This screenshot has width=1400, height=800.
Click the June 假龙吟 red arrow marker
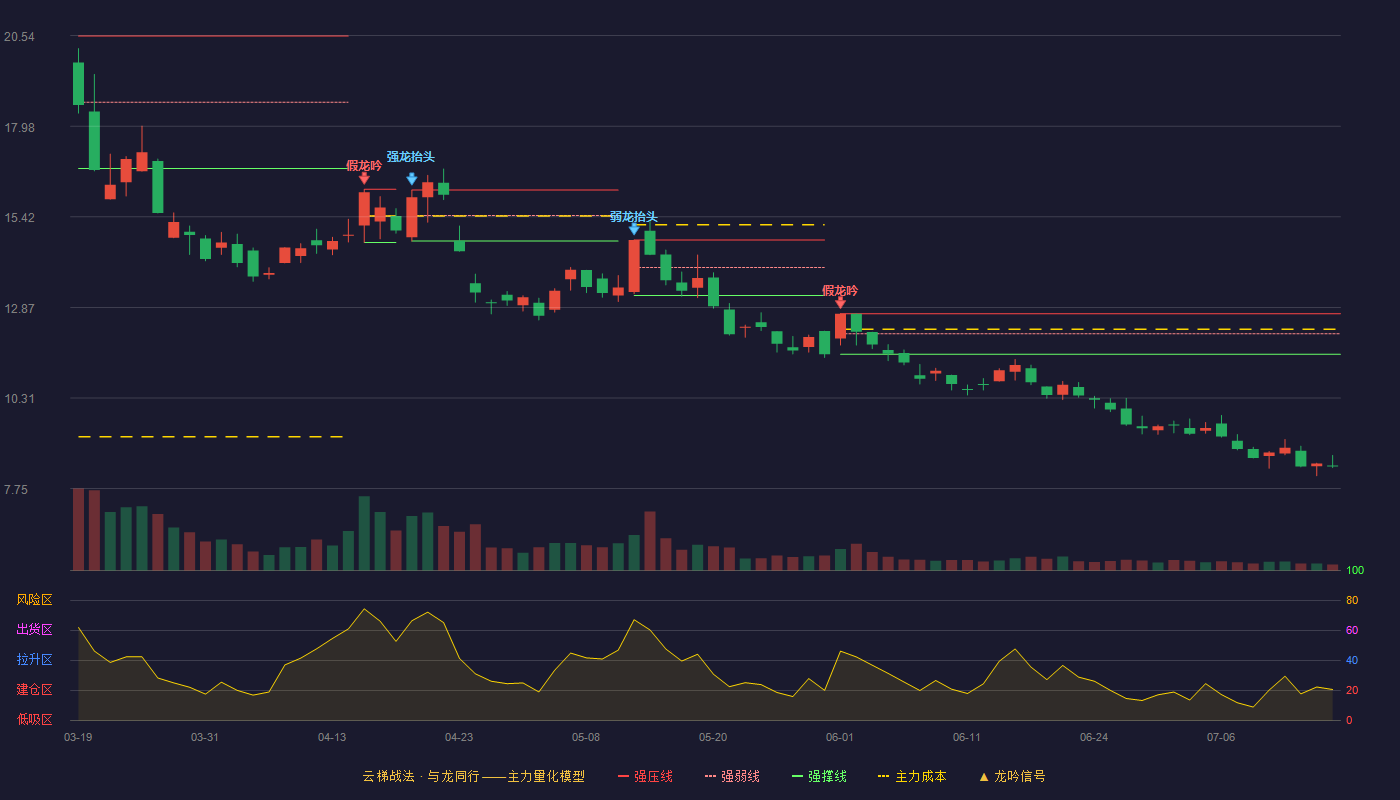840,302
